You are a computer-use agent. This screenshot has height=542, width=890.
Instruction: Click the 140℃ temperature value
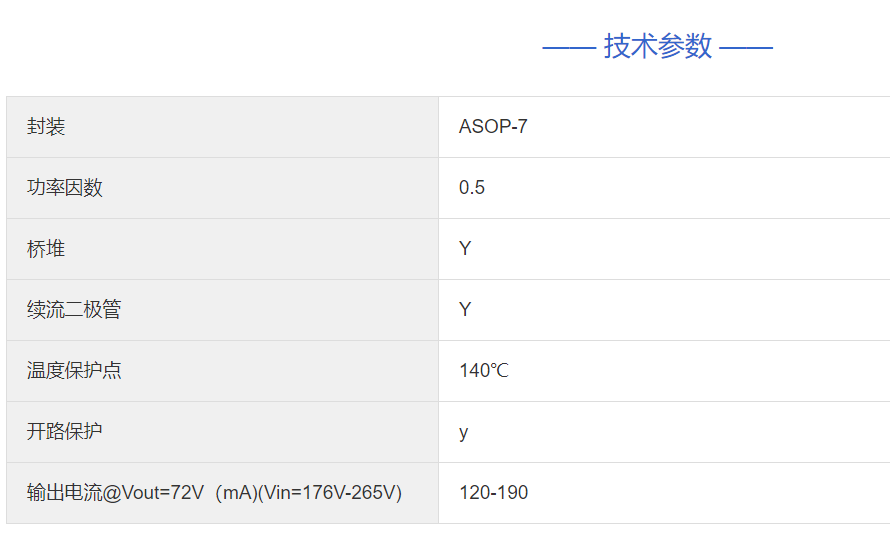484,371
